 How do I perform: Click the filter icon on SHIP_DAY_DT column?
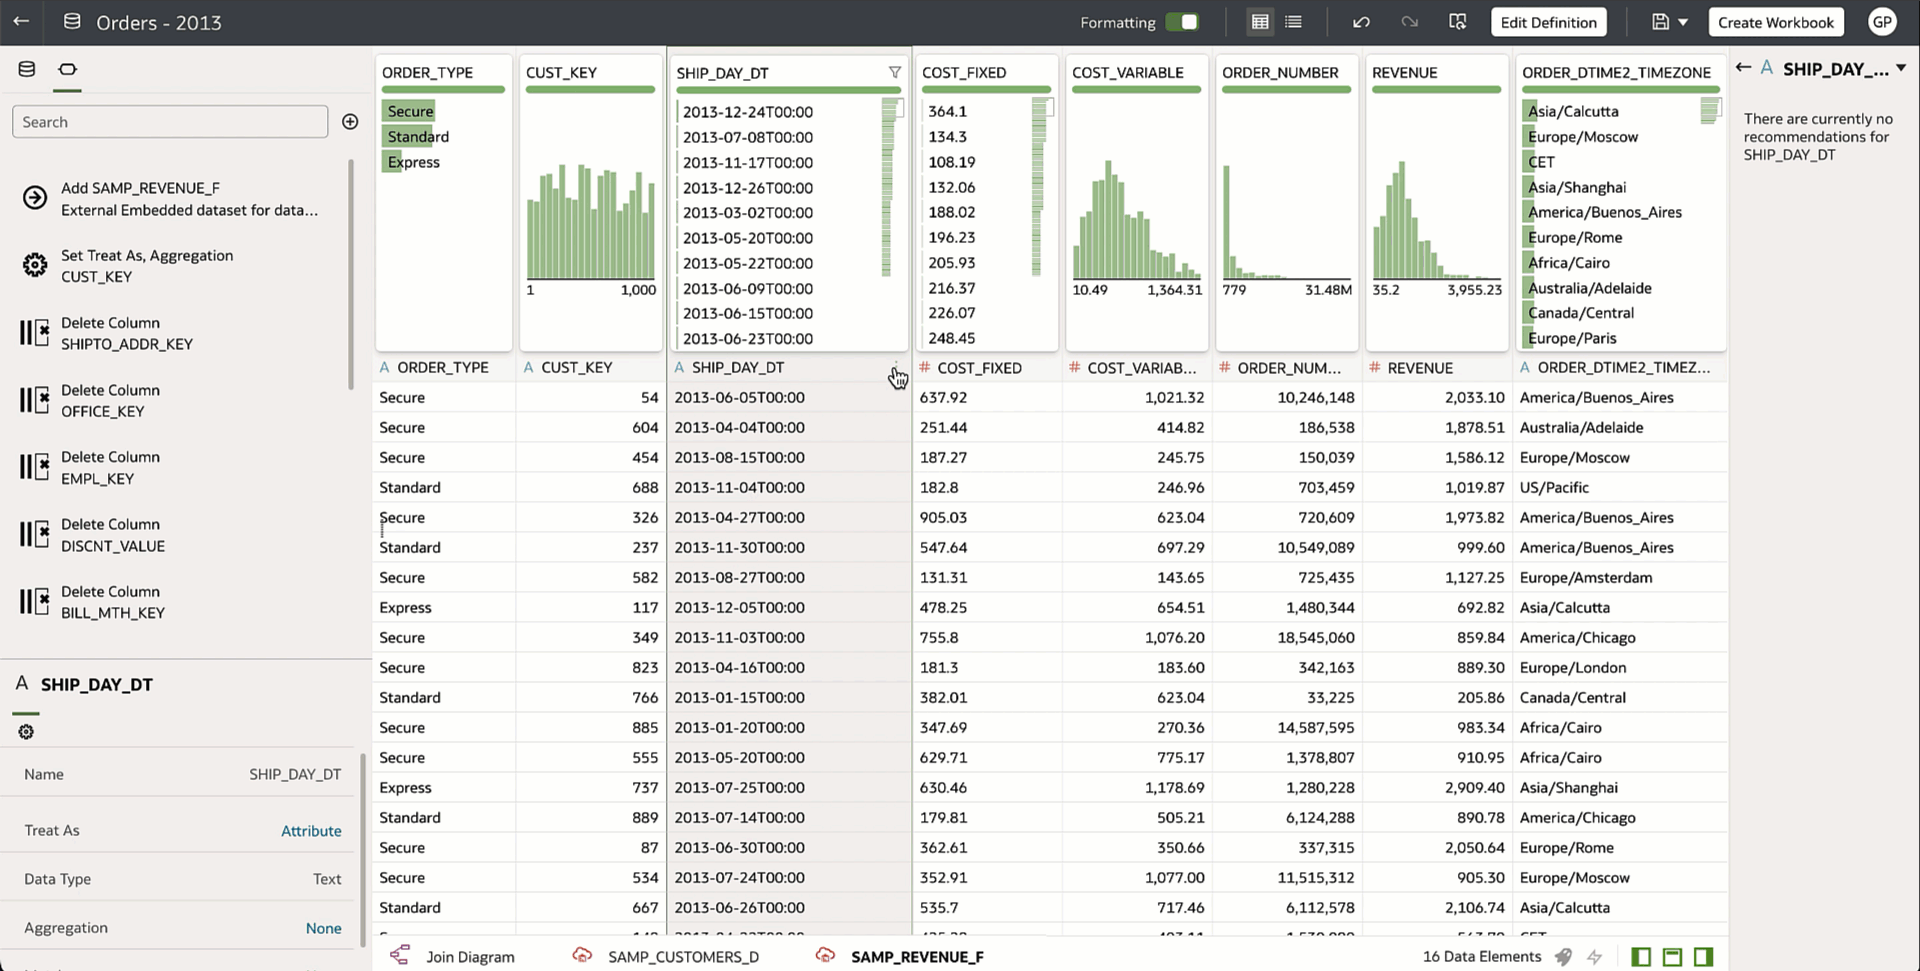[x=895, y=72]
